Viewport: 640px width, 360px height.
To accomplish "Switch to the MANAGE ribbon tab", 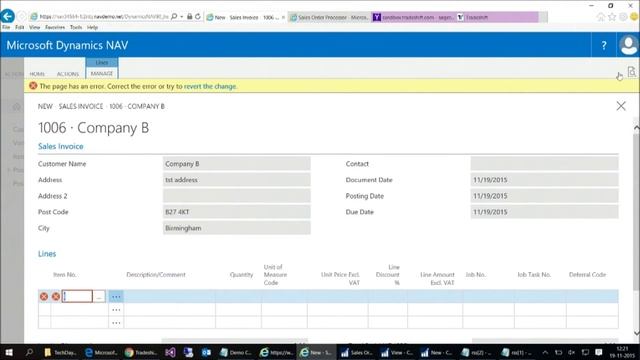I will coord(102,73).
